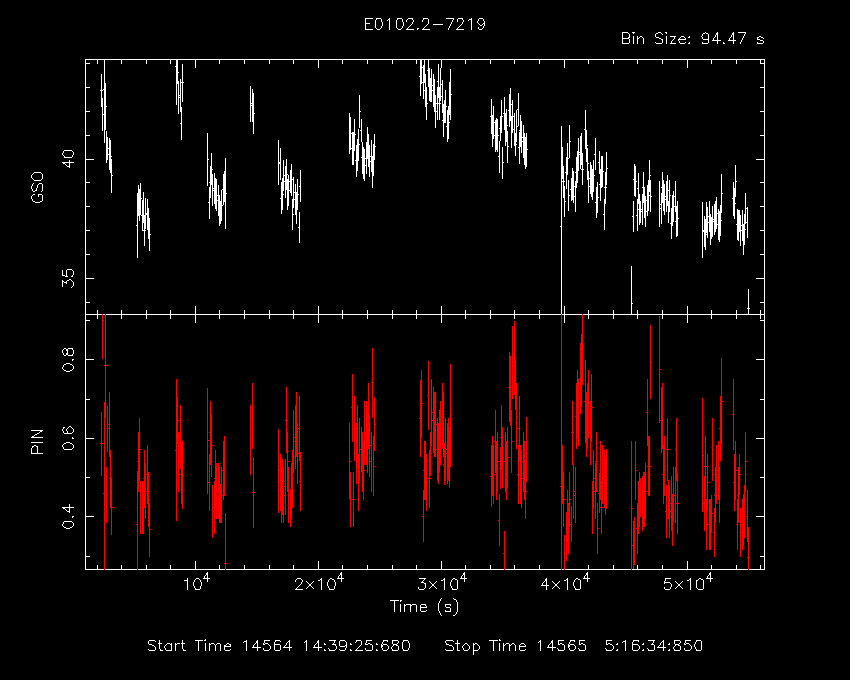Viewport: 850px width, 680px height.
Task: Click x-axis tick label 5×10^4
Action: [x=688, y=583]
